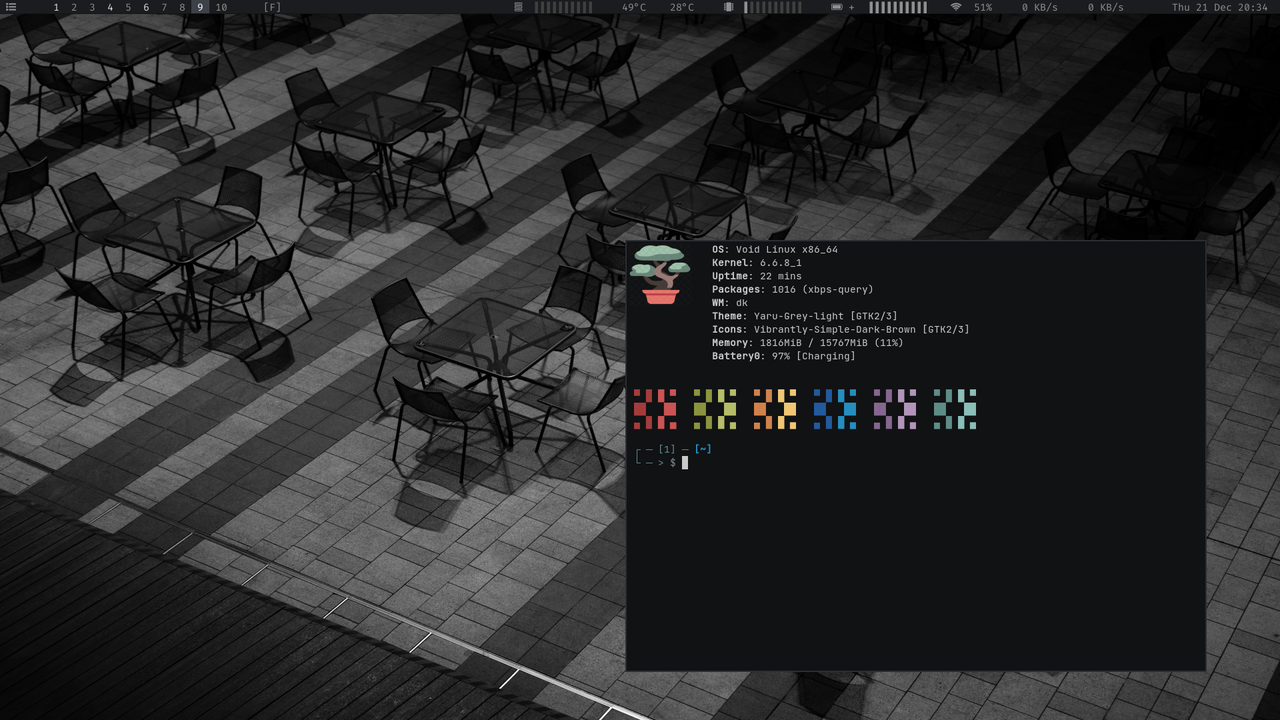This screenshot has width=1280, height=720.
Task: Switch to workspace 10
Action: [221, 7]
